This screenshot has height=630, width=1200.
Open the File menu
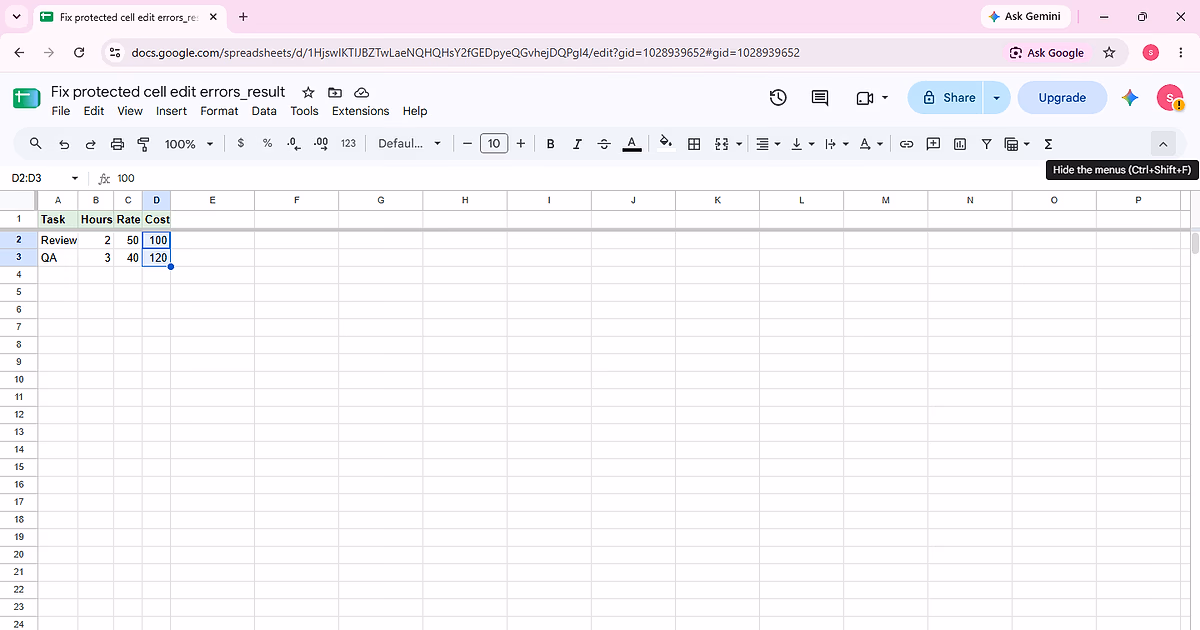pyautogui.click(x=61, y=111)
